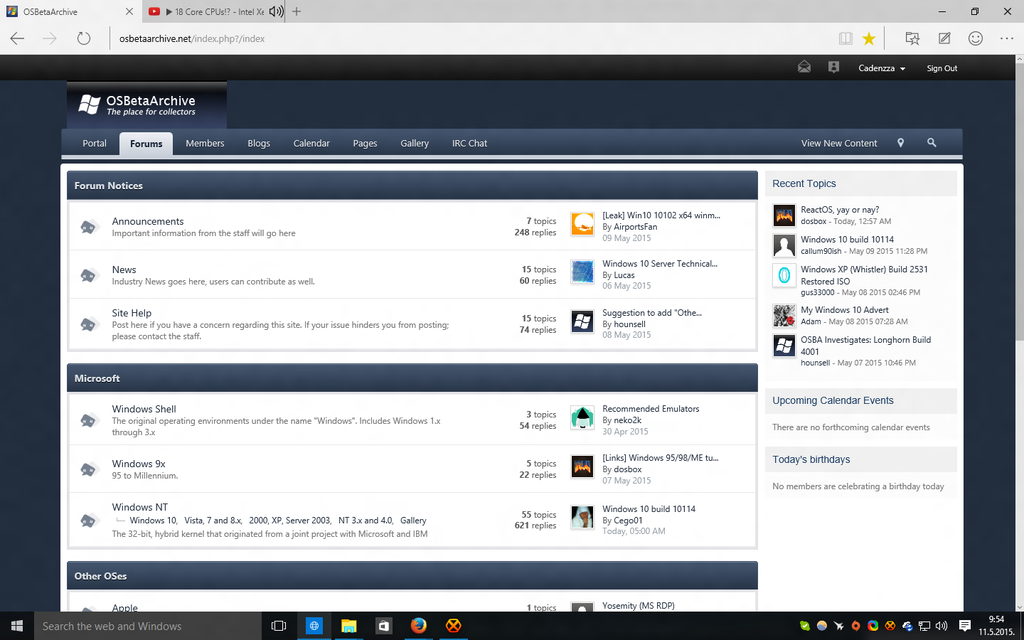
Task: Open the smiley feedback icon
Action: 976,39
